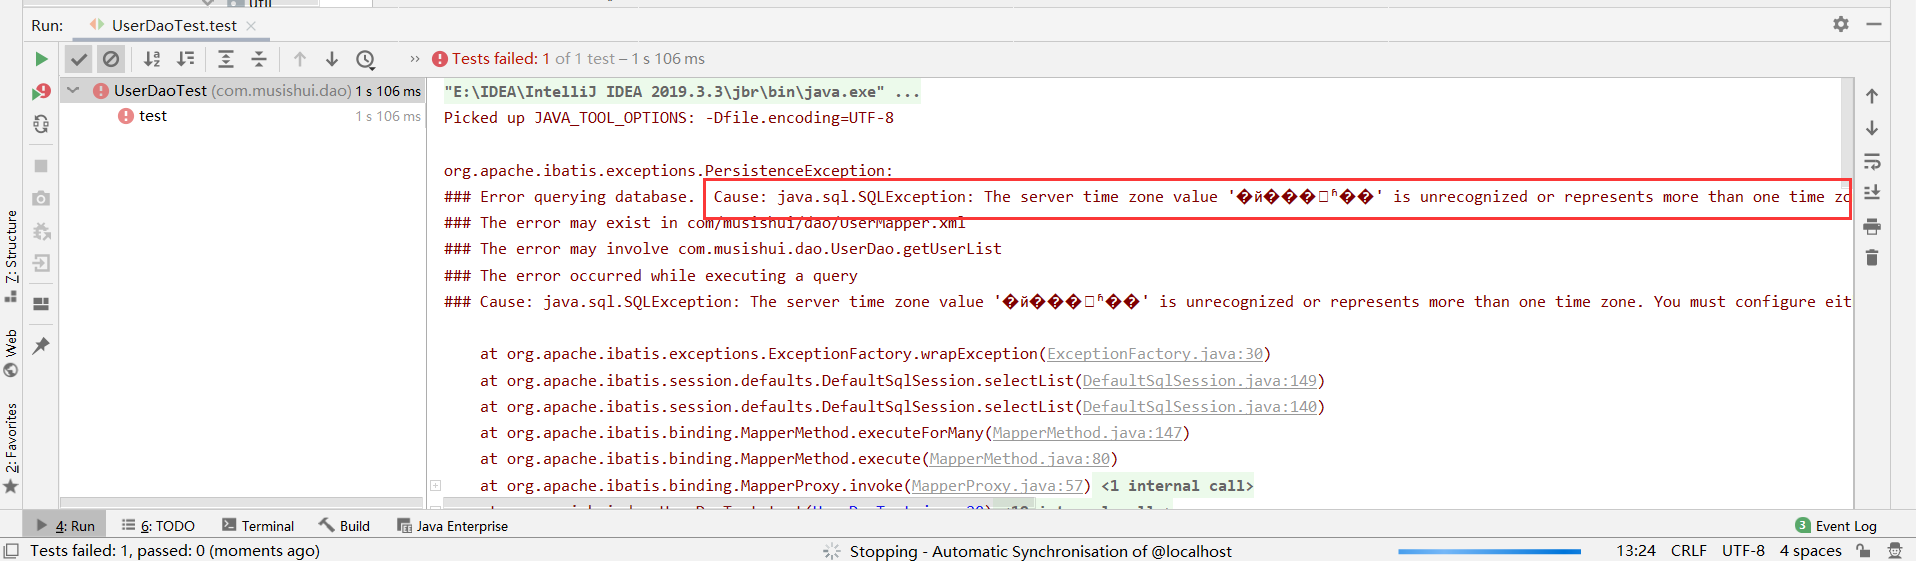
Task: Pin the Run tab
Action: (41, 346)
